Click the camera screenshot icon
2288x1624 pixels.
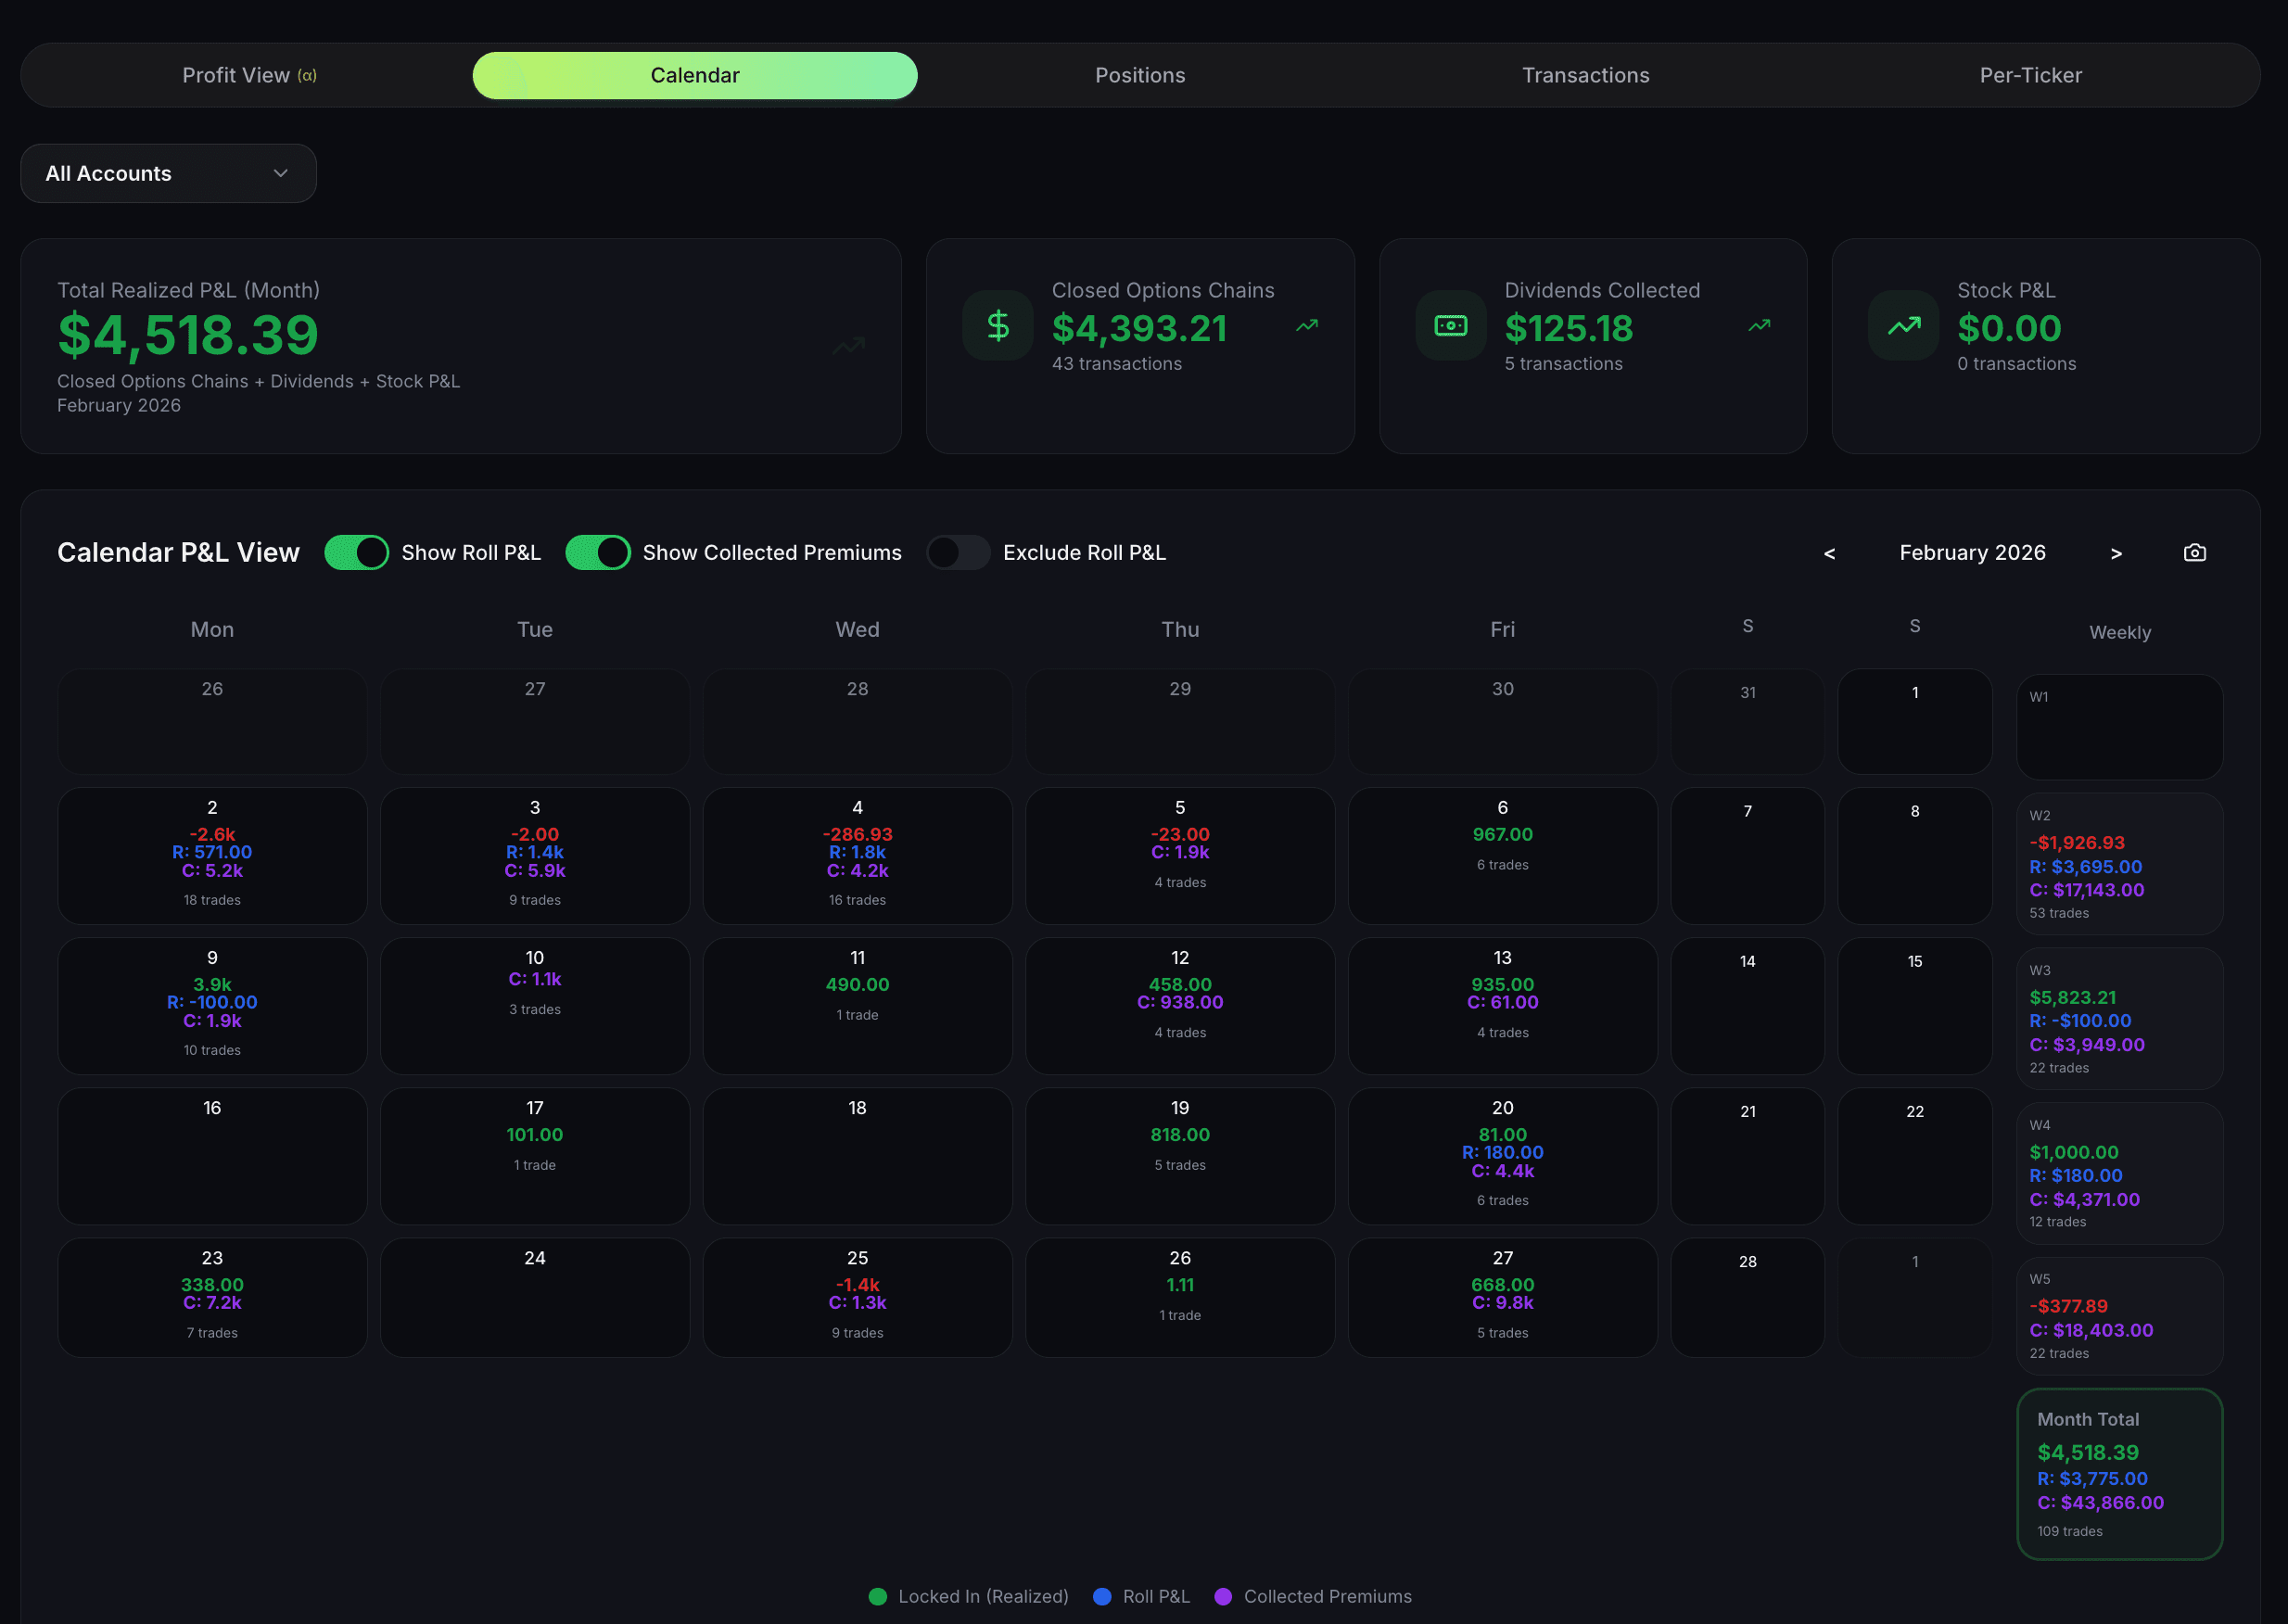pyautogui.click(x=2194, y=553)
